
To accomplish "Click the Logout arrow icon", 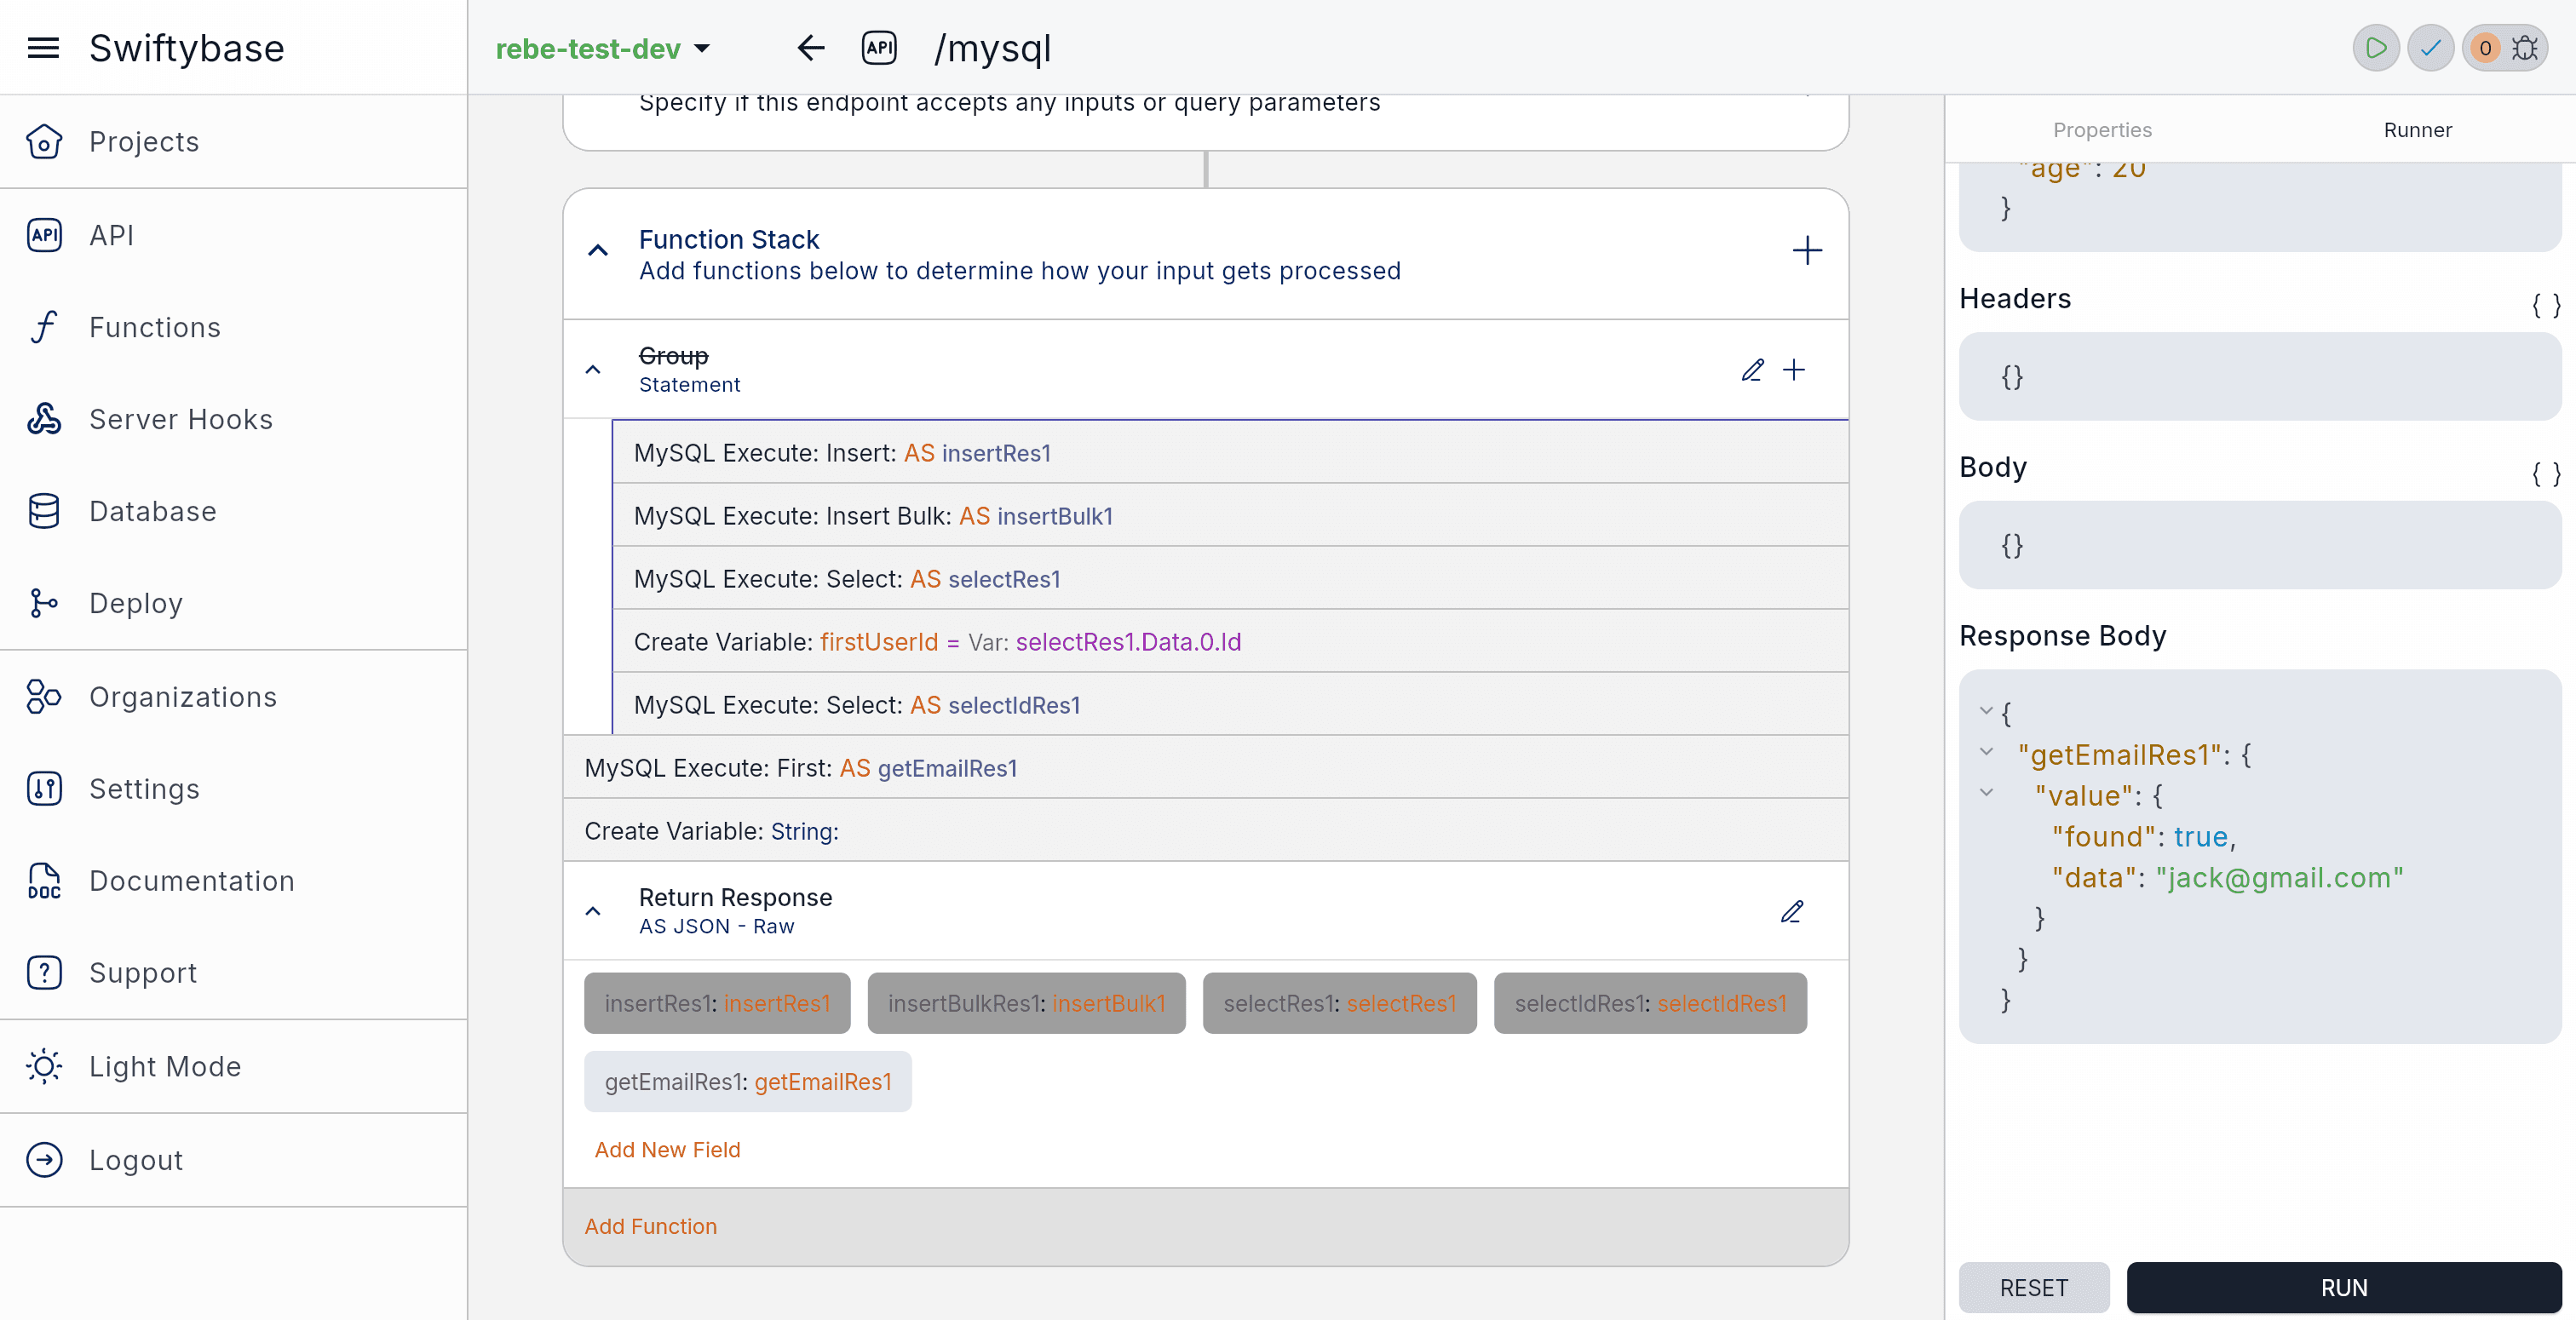I will [x=44, y=1160].
